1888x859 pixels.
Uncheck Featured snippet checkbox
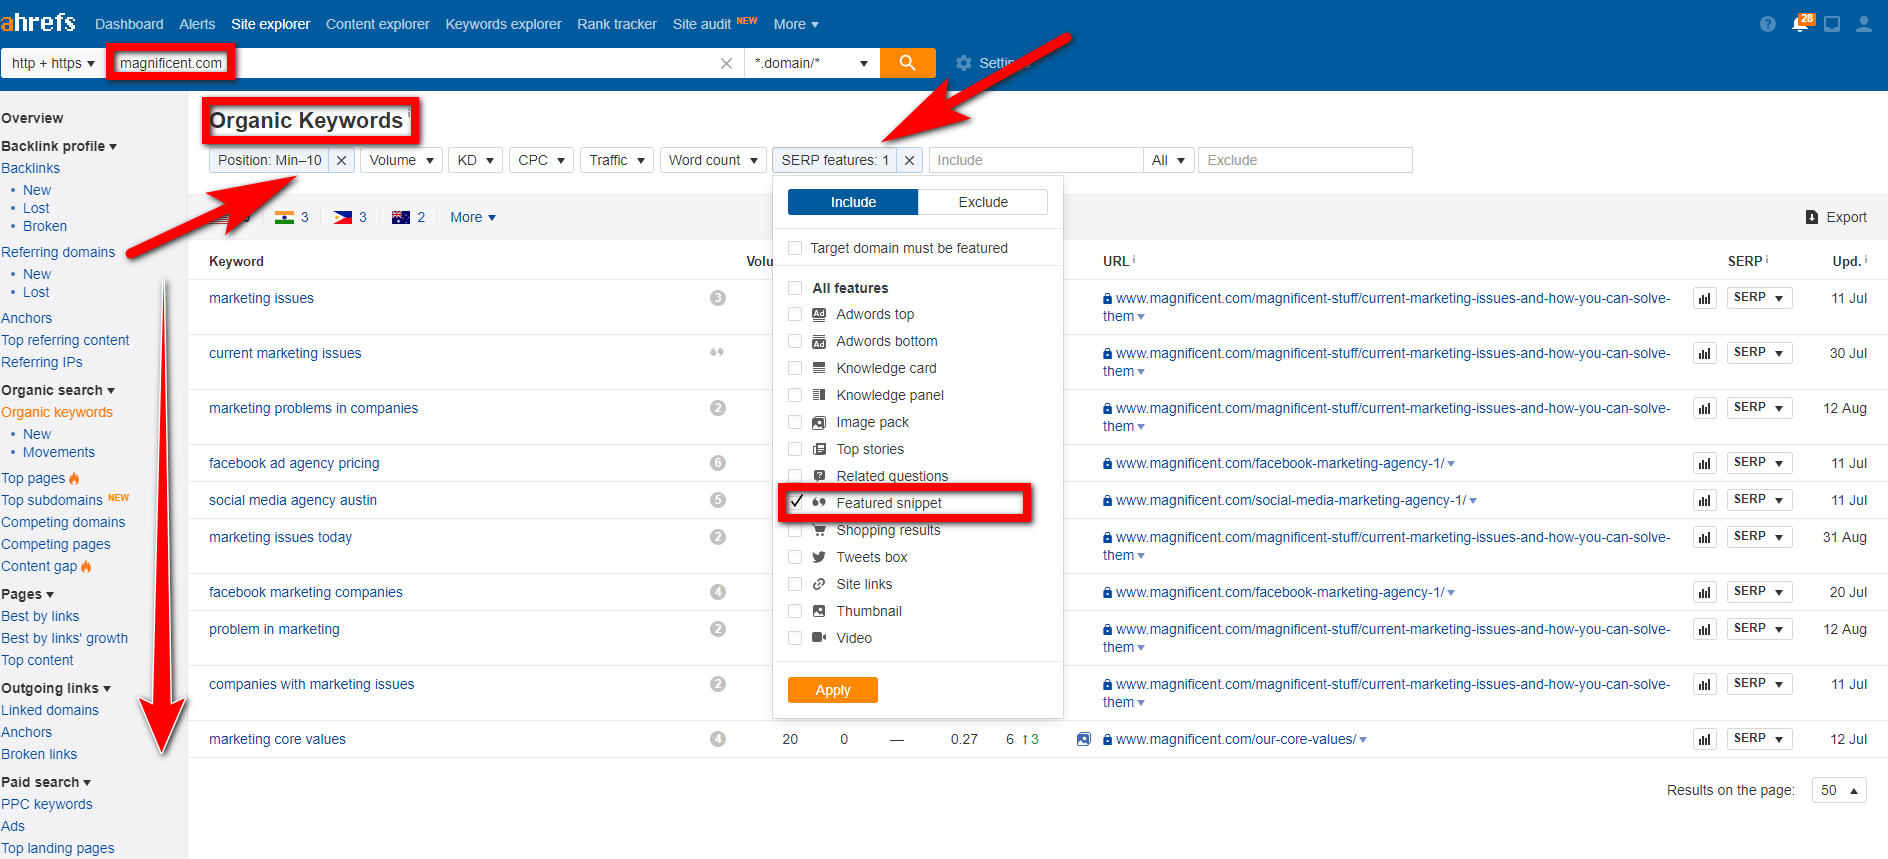796,502
